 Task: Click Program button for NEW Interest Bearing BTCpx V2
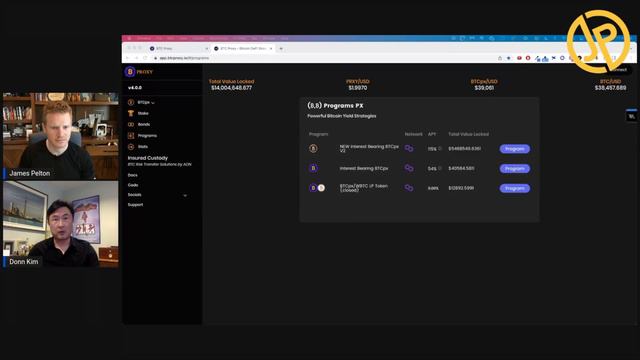click(x=515, y=149)
